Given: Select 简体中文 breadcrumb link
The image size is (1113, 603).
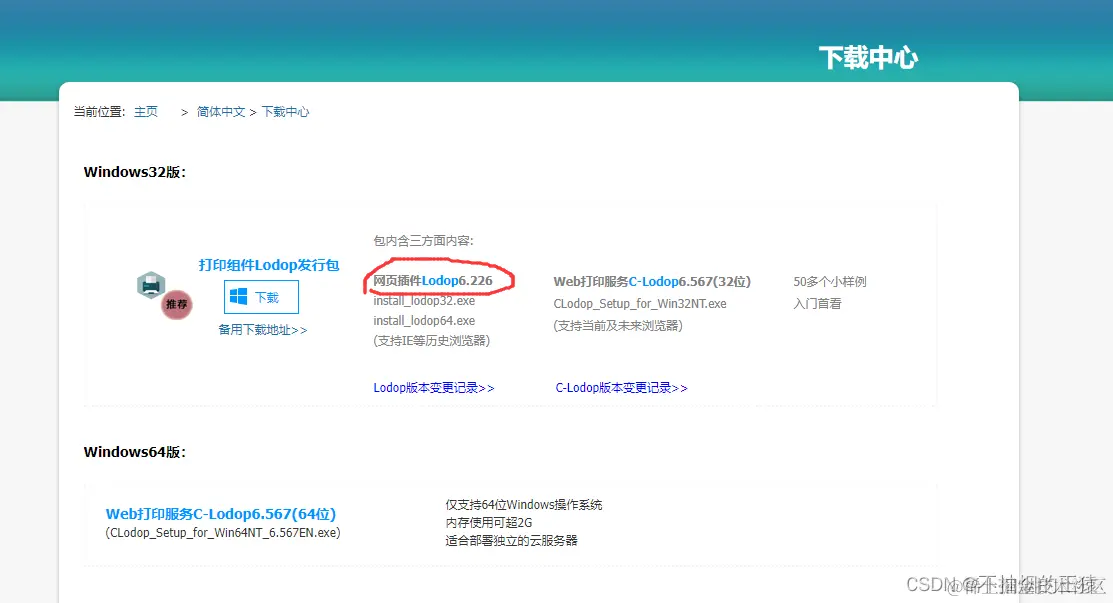Looking at the screenshot, I should tap(221, 111).
